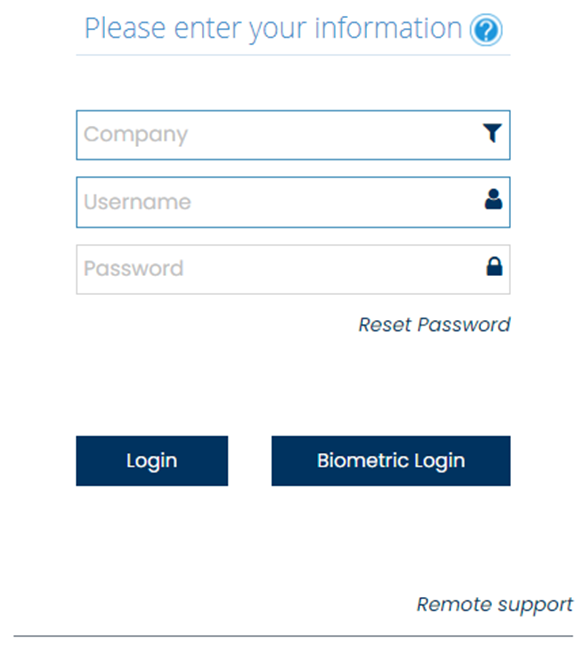The height and width of the screenshot is (649, 588).
Task: Click the Login button
Action: click(152, 461)
